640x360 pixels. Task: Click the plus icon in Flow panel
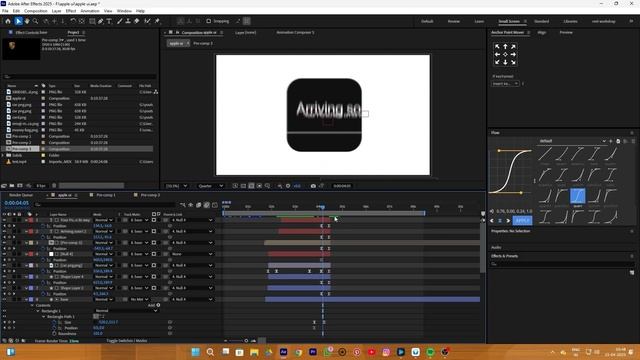(611, 141)
